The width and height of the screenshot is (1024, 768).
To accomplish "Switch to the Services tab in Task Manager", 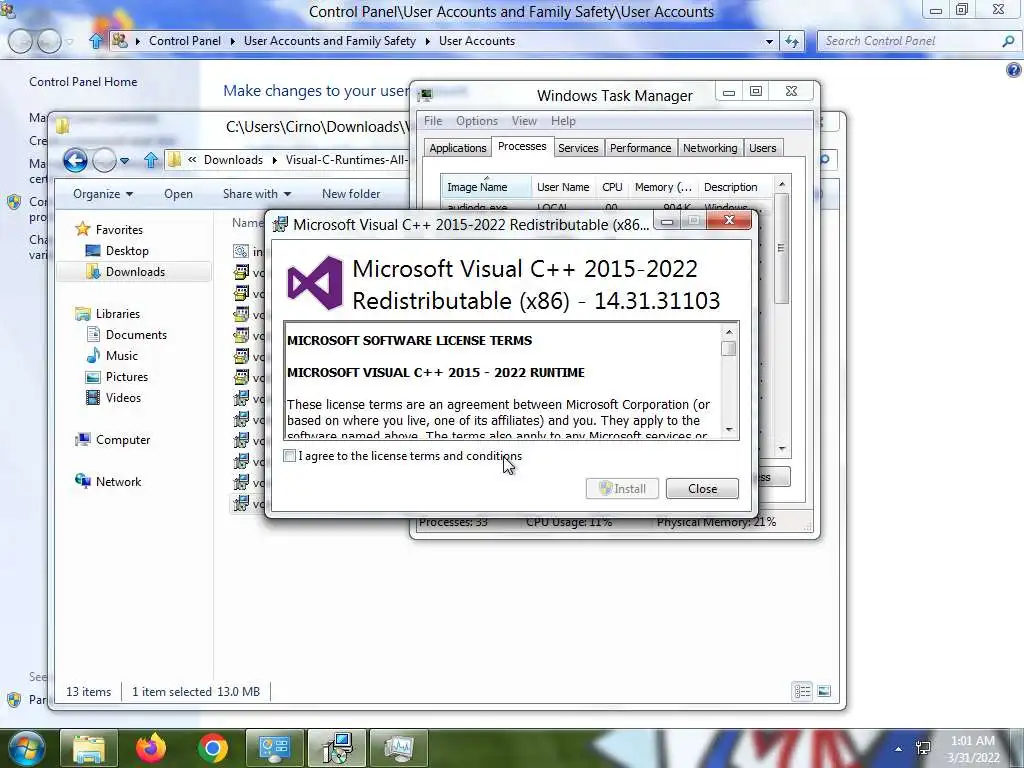I will pos(578,148).
